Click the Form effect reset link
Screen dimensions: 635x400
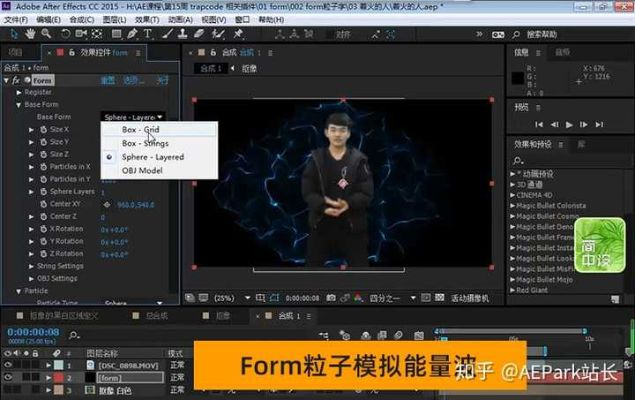point(107,80)
